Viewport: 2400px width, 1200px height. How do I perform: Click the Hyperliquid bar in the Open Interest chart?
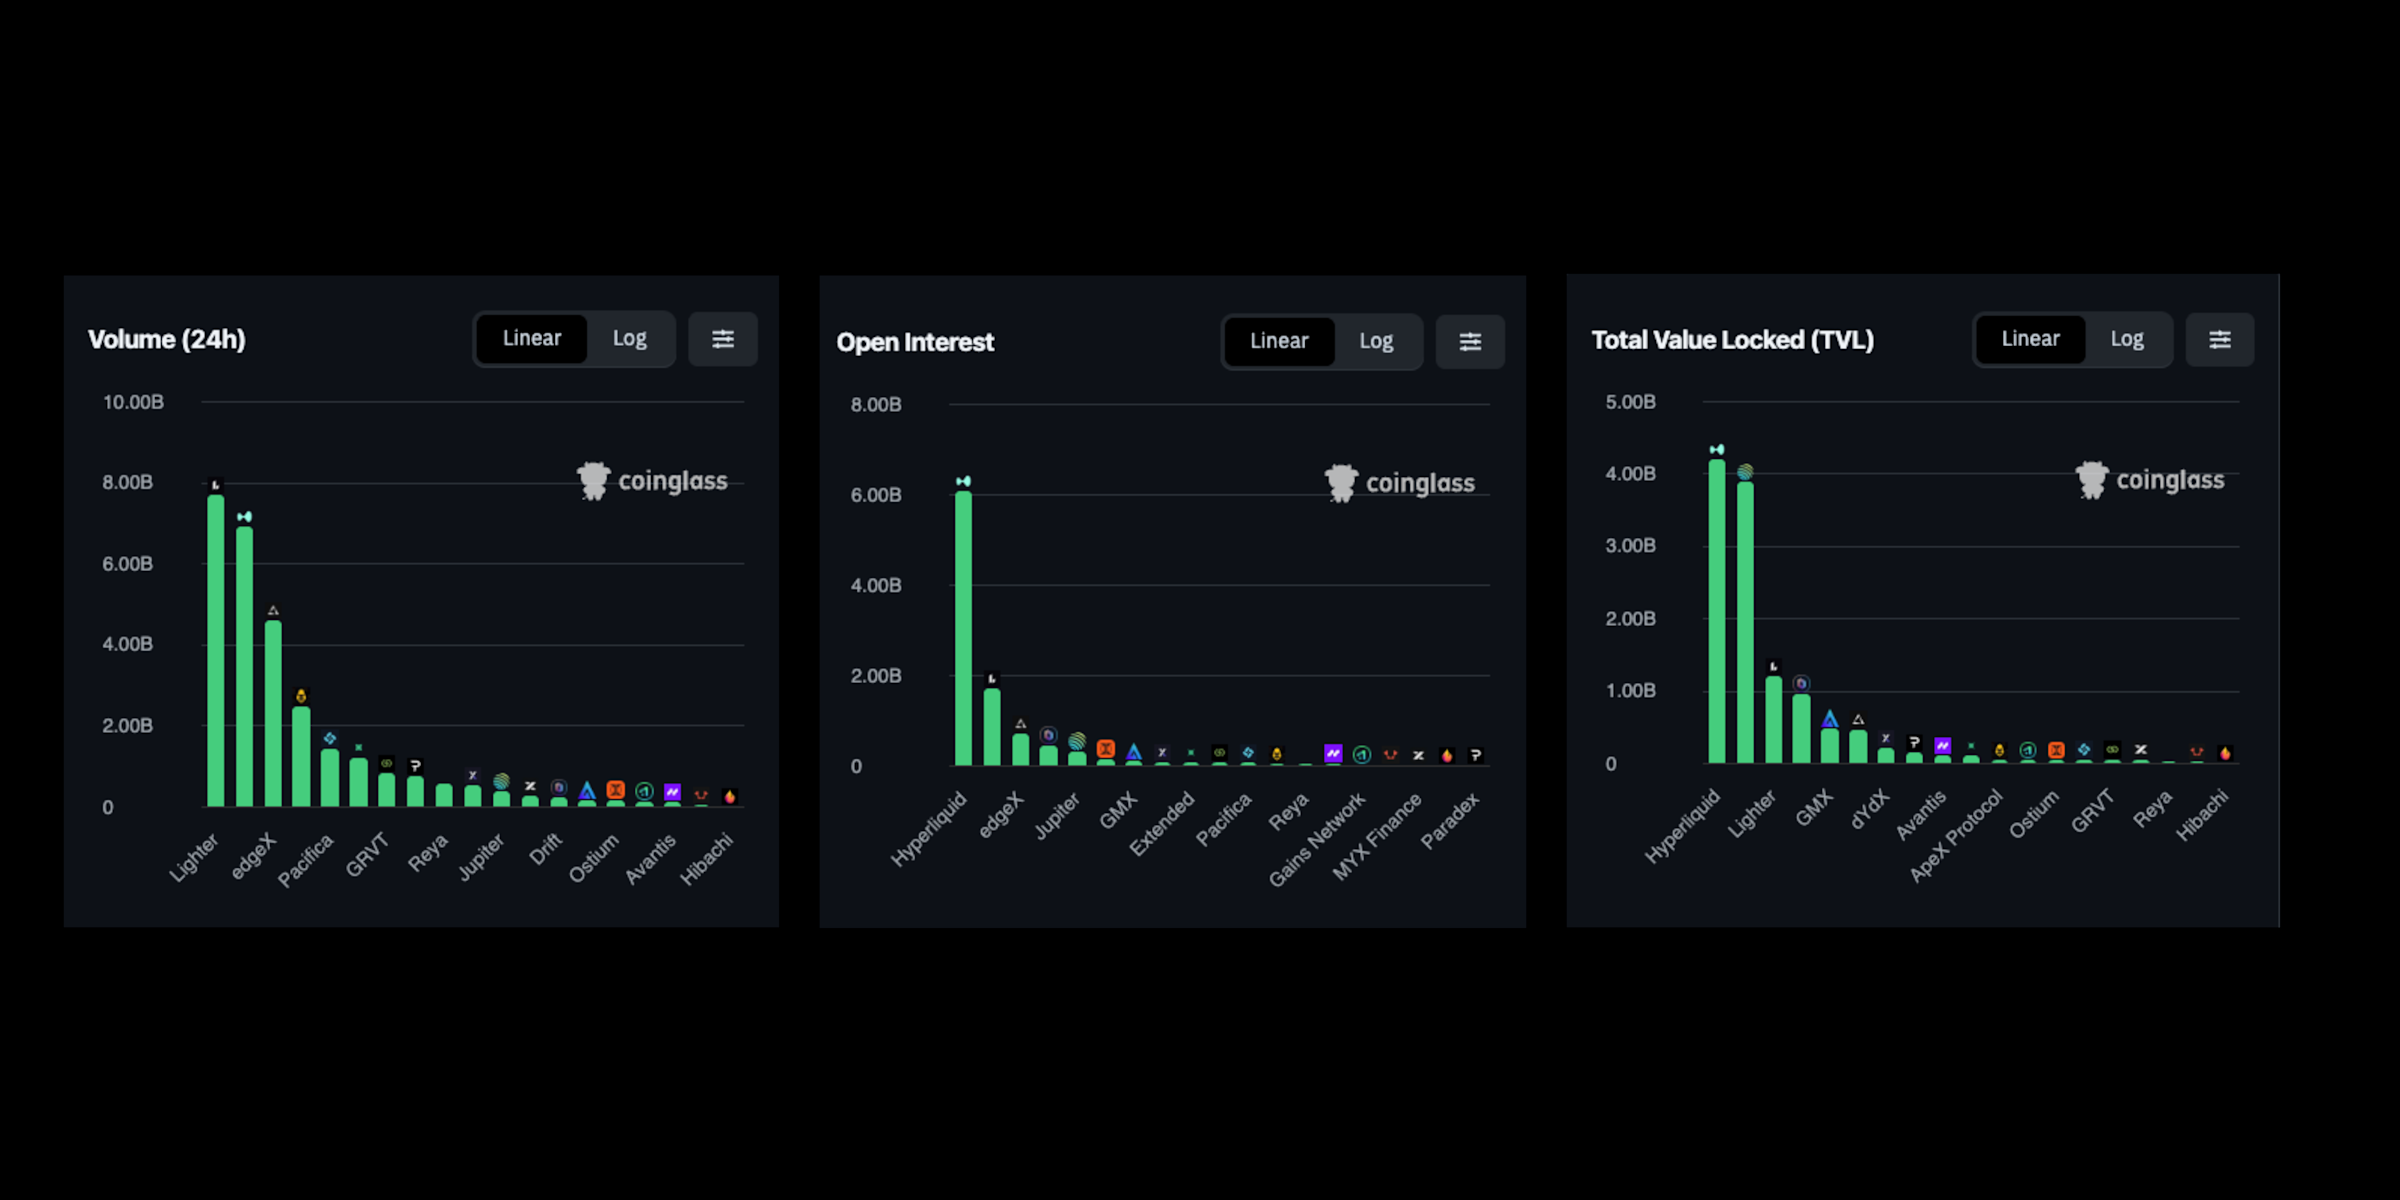963,630
